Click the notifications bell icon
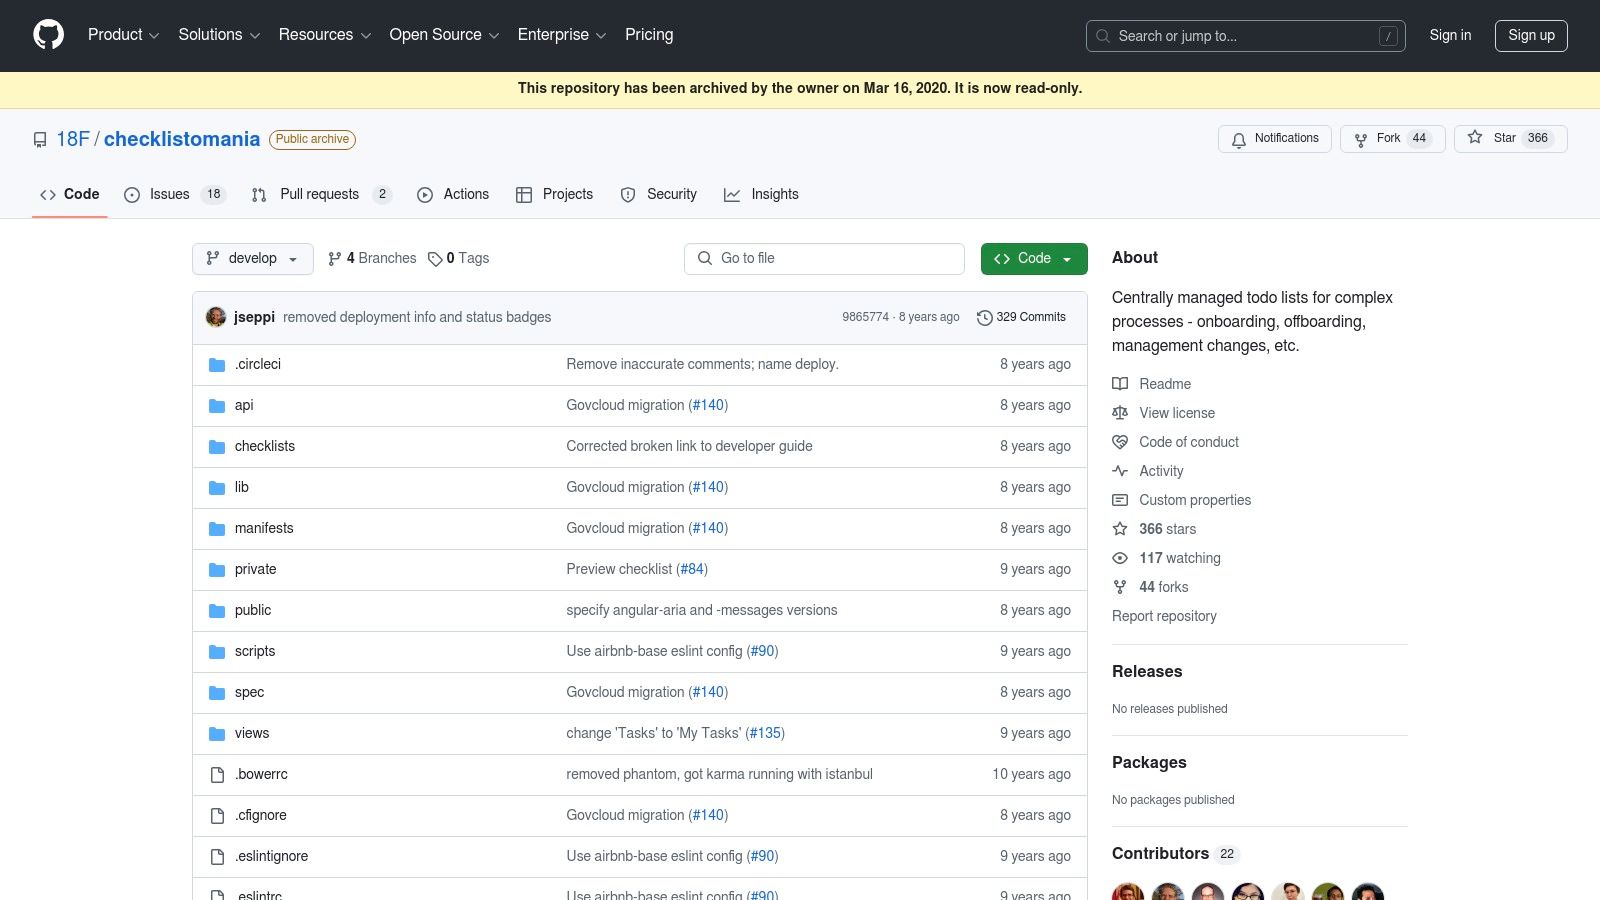1600x900 pixels. (x=1239, y=139)
